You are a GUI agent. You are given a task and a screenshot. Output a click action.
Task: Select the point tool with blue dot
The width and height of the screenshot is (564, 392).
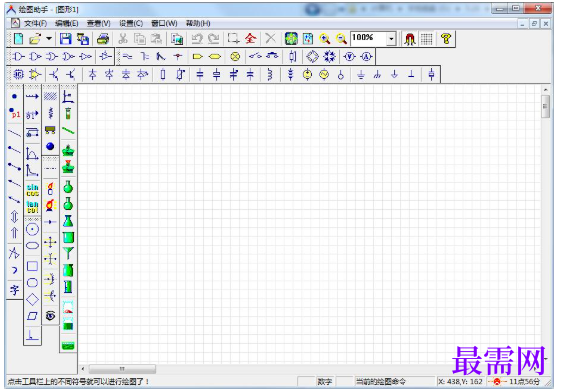click(x=14, y=96)
